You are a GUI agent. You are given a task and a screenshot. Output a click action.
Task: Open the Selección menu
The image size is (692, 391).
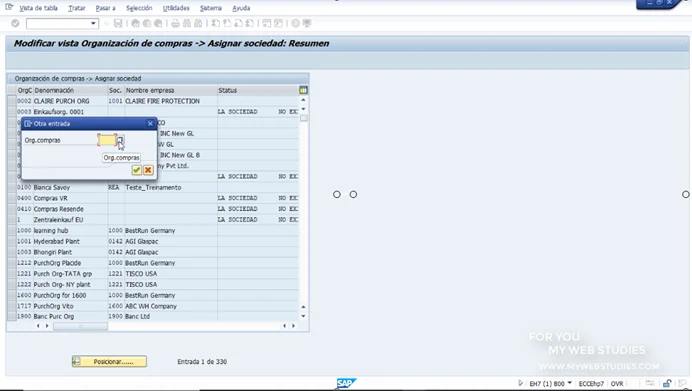click(139, 8)
